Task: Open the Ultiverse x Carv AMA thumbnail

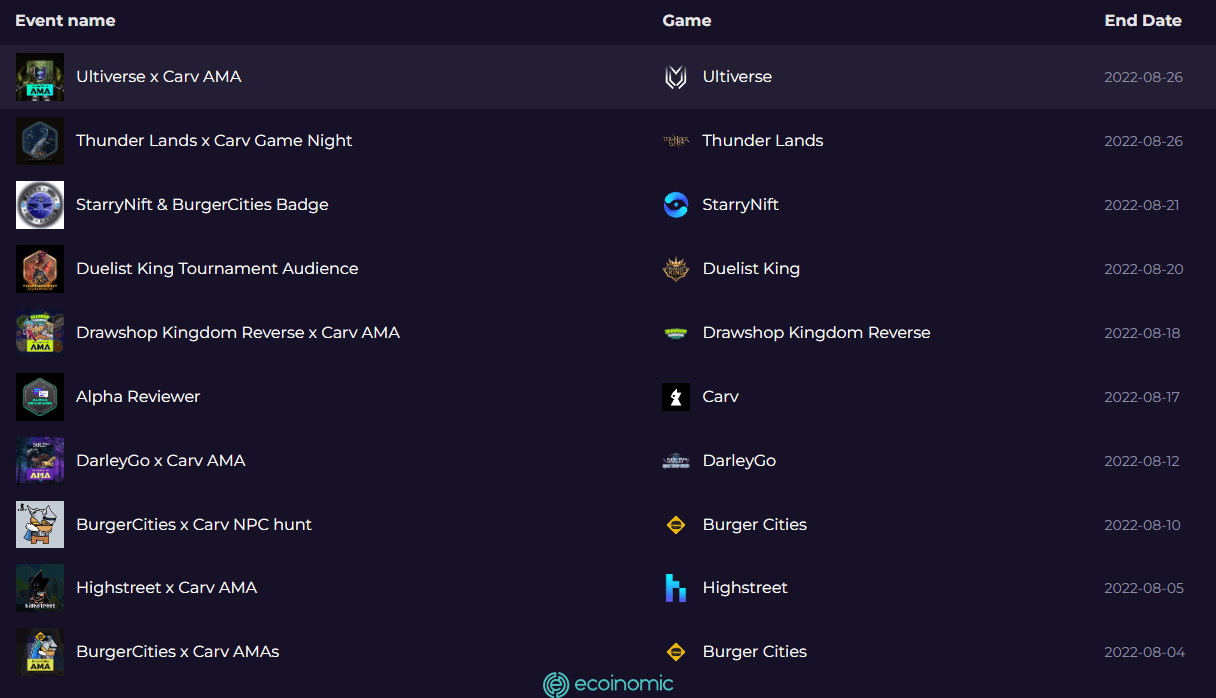Action: [x=40, y=77]
